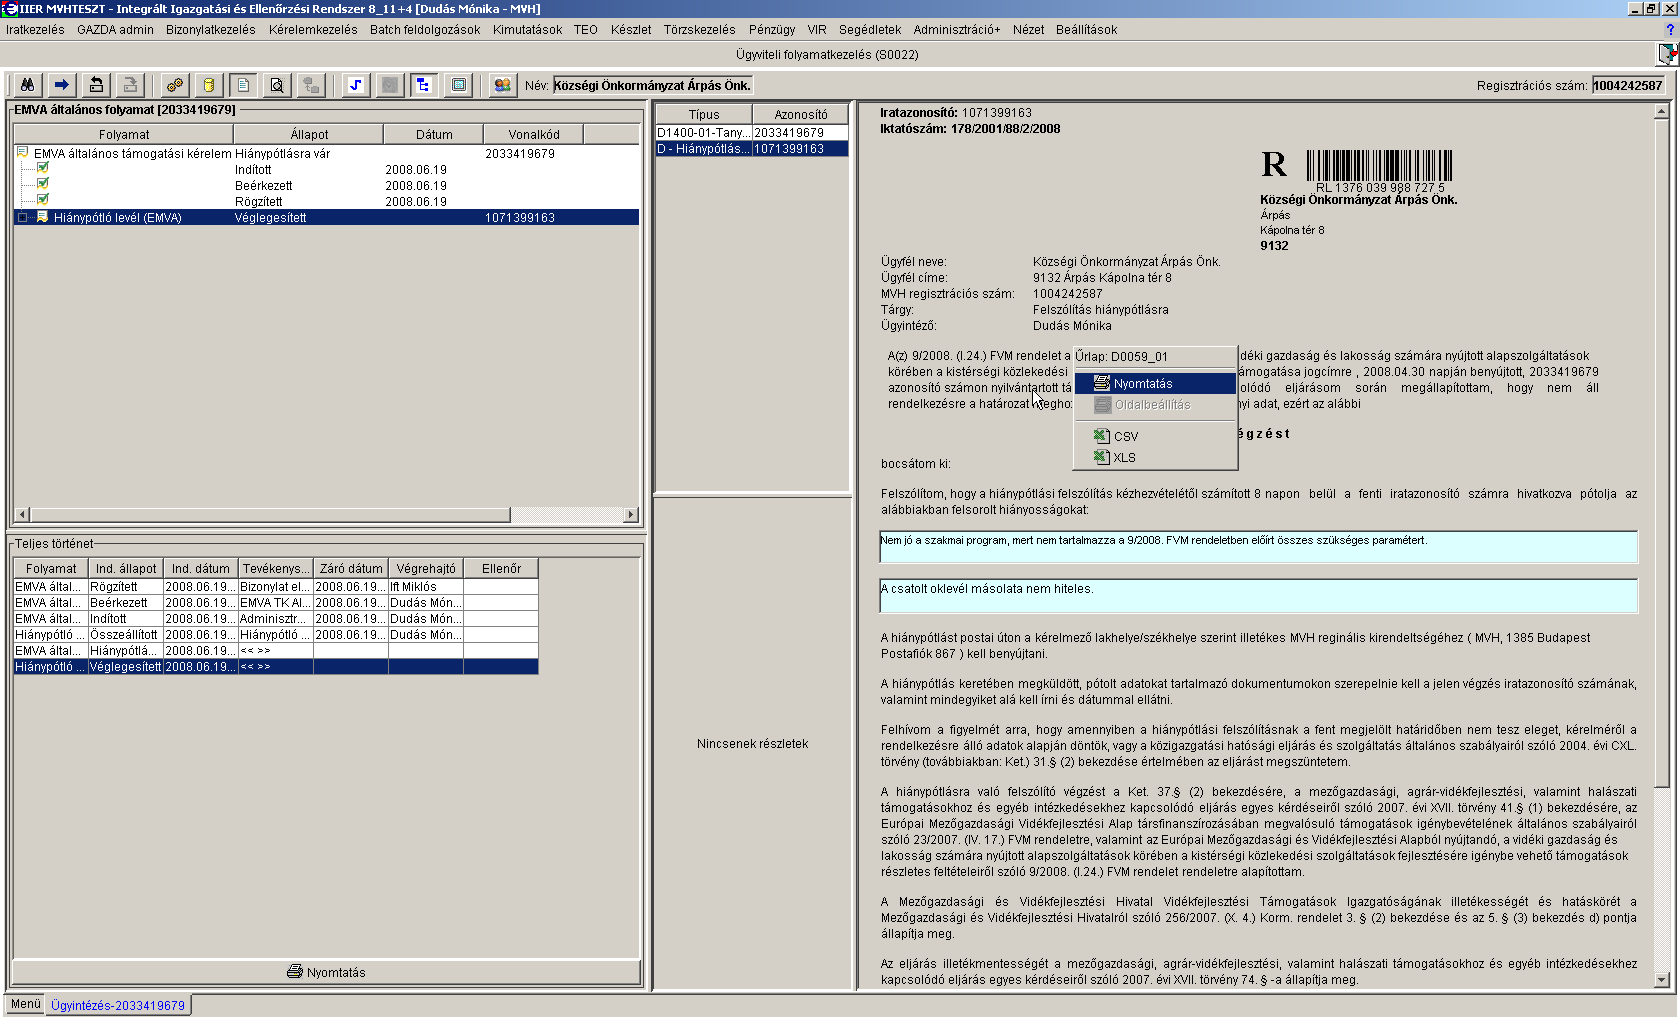Click the XLS export icon in context menu
The height and width of the screenshot is (1018, 1680).
pos(1102,457)
